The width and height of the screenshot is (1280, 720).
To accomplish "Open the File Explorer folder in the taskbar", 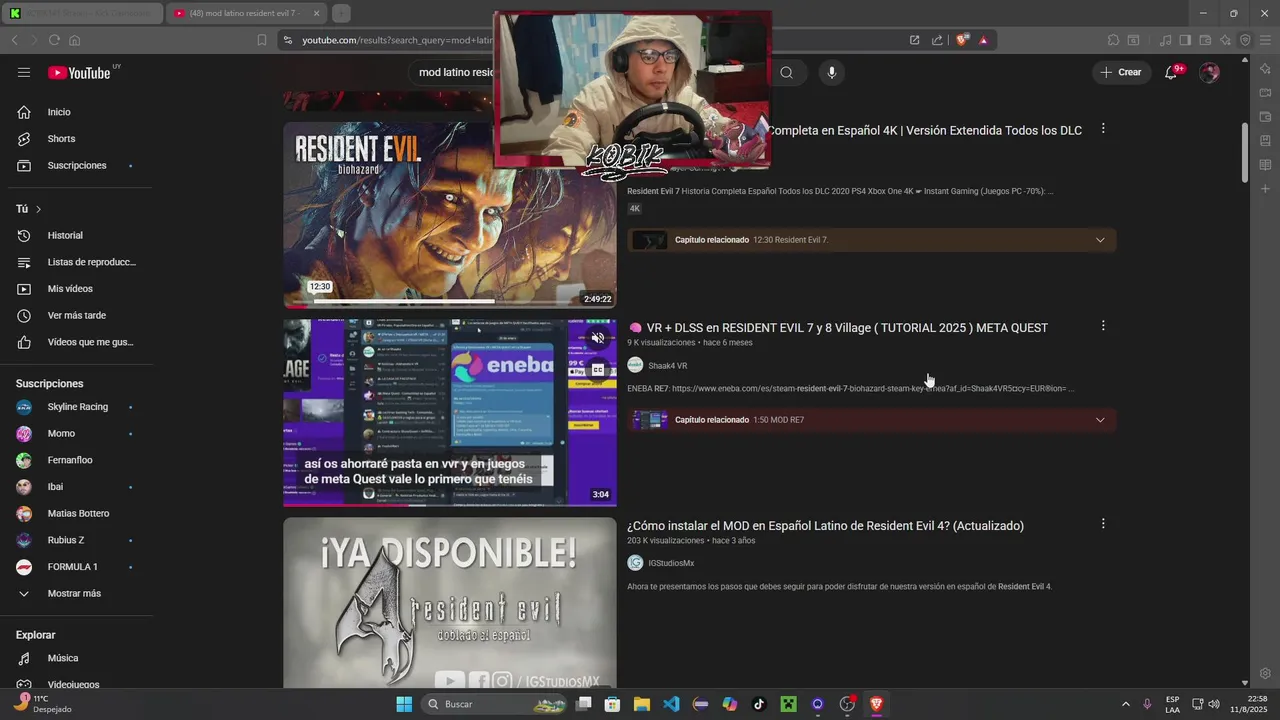I will pos(641,704).
